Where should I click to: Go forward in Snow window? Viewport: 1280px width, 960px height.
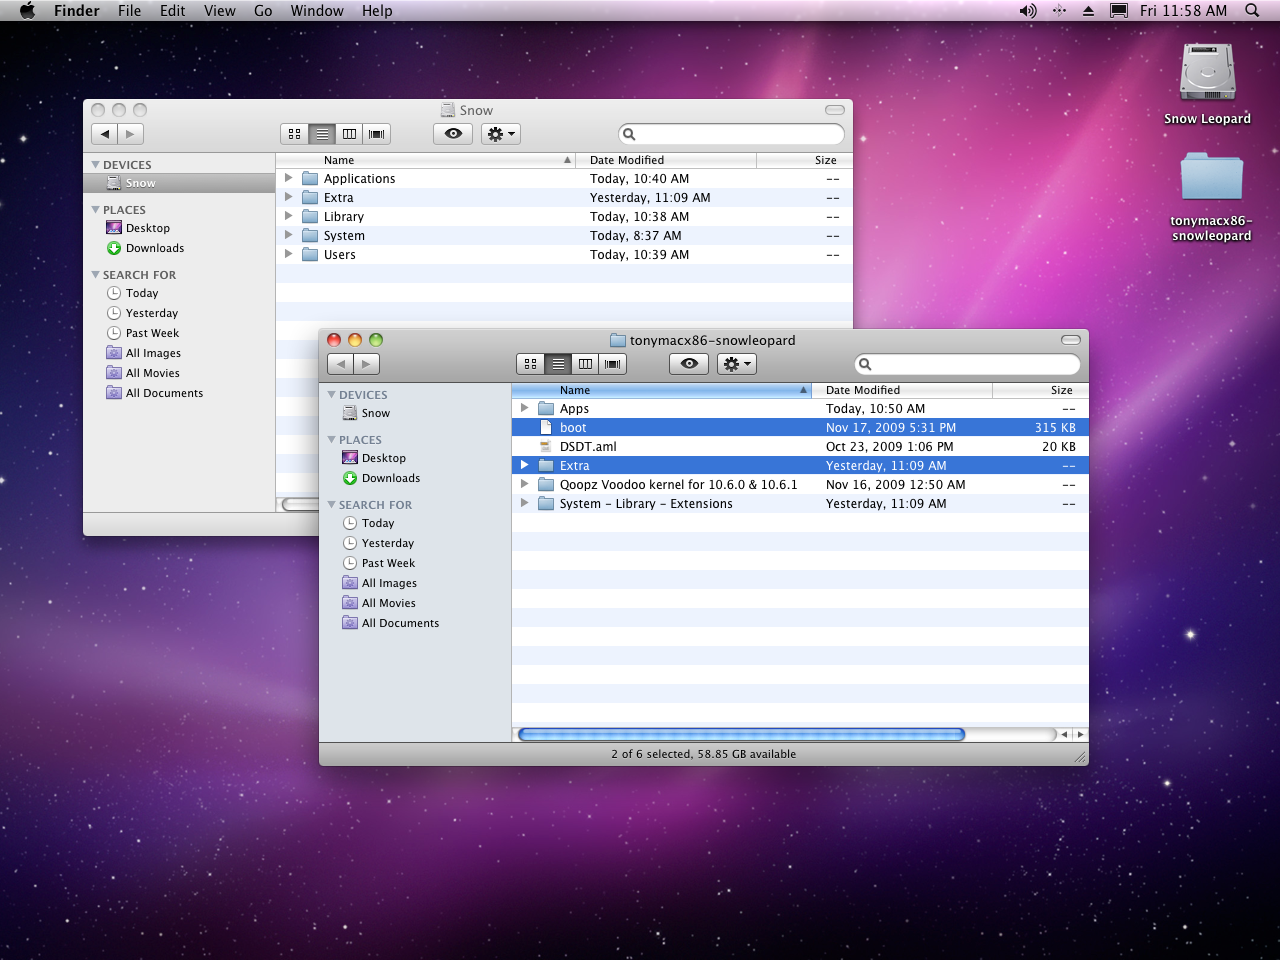(131, 134)
